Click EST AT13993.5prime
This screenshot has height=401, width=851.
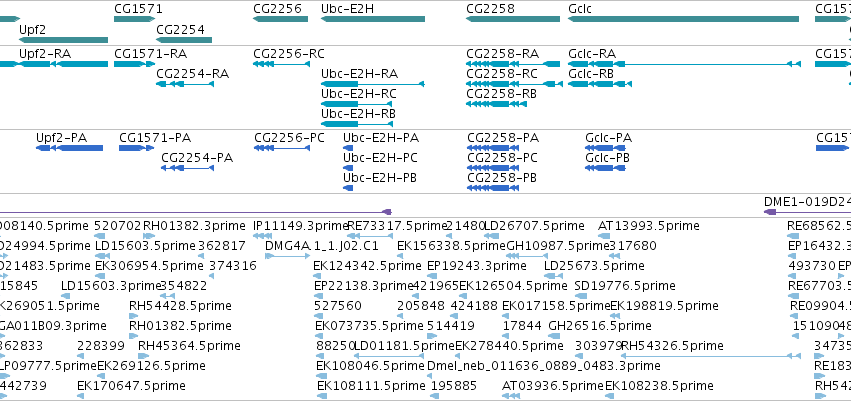[604, 236]
